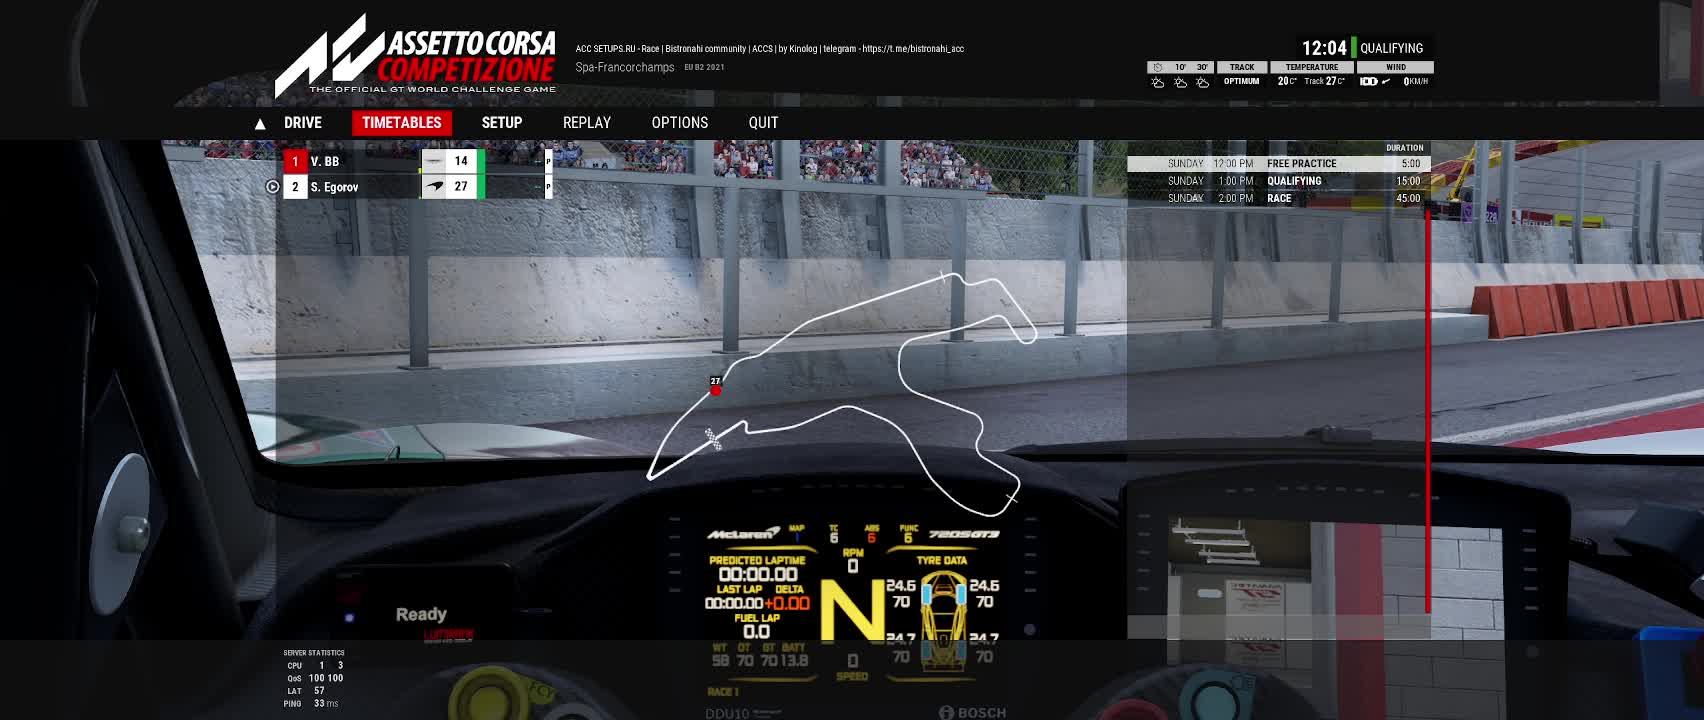Click the checkered start/finish line on map
1704x720 pixels.
click(714, 439)
